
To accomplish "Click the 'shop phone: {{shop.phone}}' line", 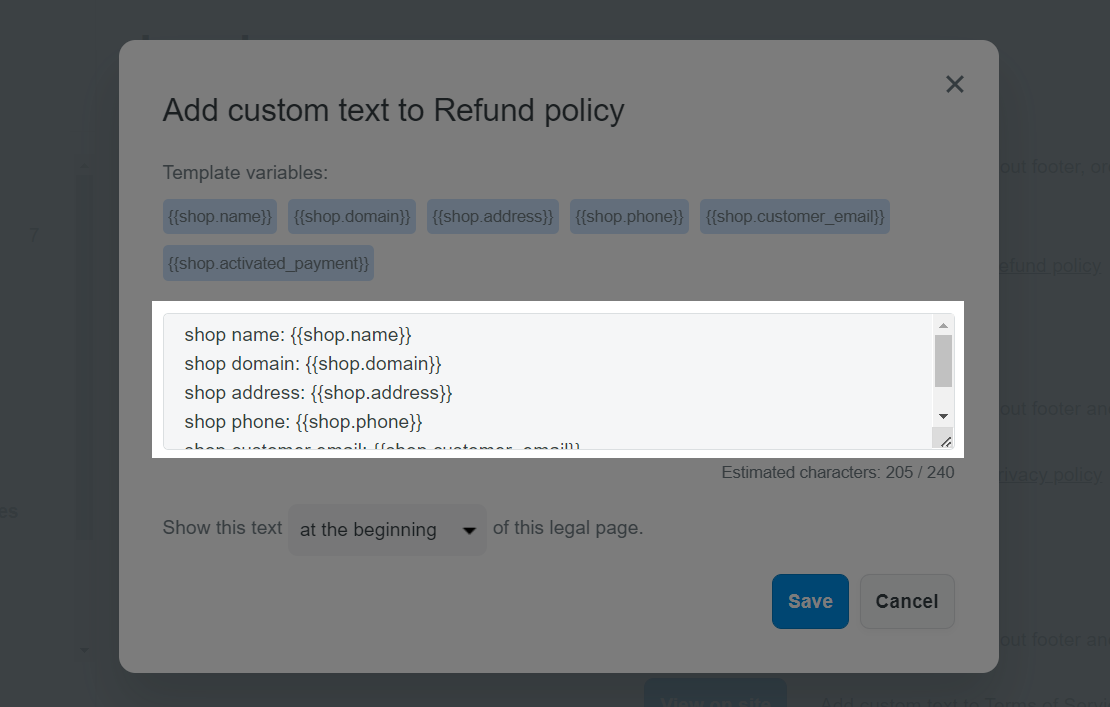I will coord(303,422).
